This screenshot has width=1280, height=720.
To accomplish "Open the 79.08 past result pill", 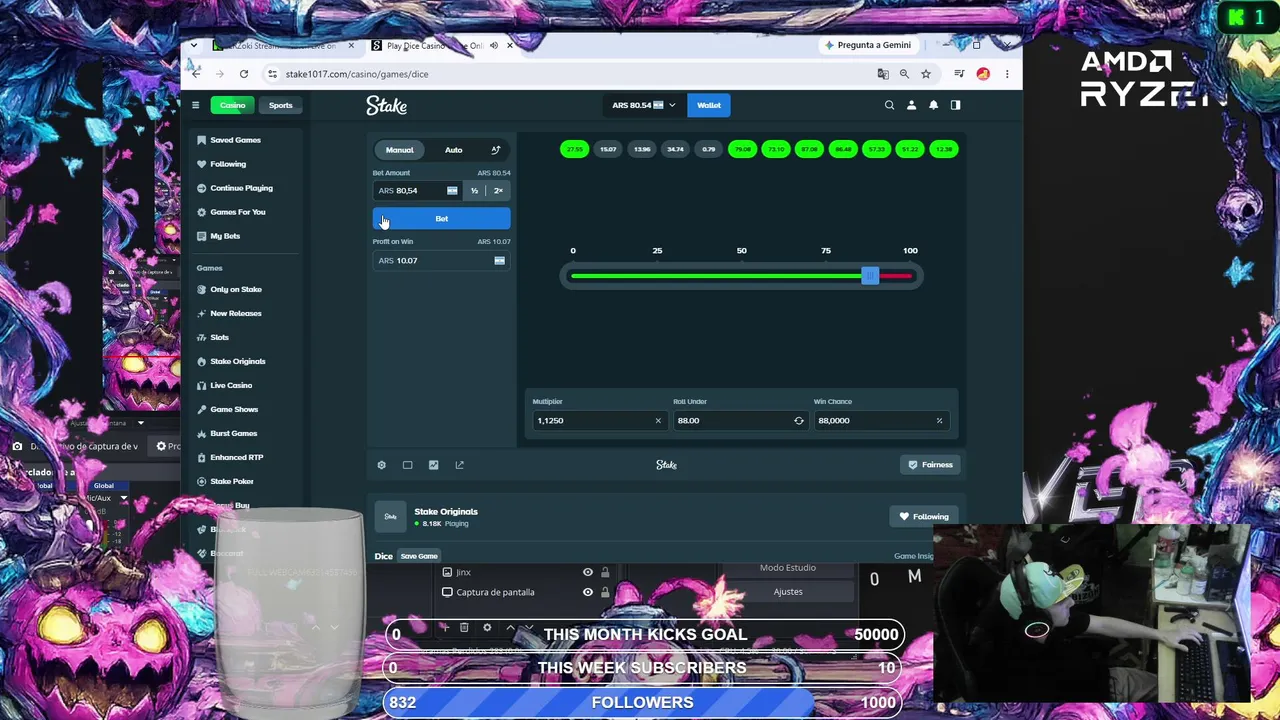I will click(x=742, y=150).
